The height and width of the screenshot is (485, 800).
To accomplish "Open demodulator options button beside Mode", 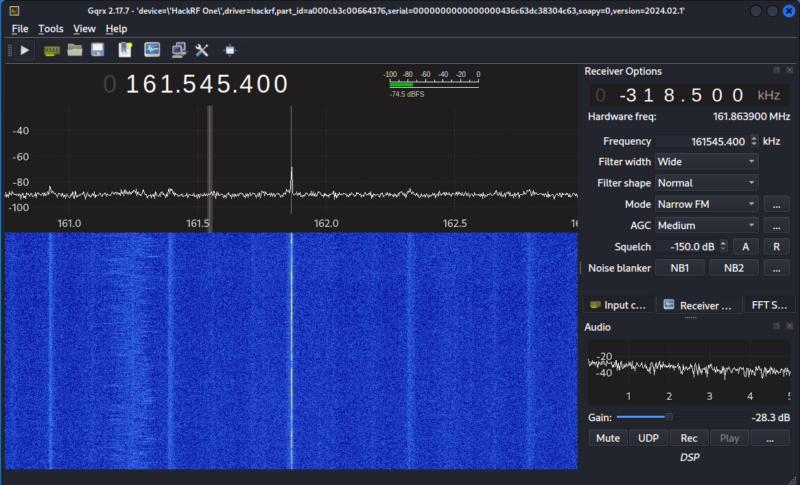I will [776, 204].
